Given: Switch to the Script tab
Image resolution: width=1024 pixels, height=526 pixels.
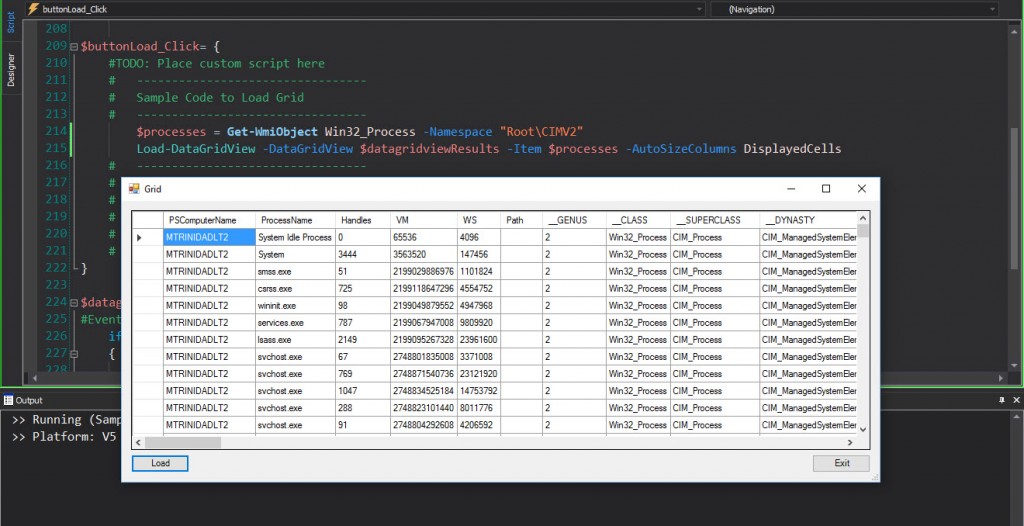Looking at the screenshot, I should pos(10,22).
